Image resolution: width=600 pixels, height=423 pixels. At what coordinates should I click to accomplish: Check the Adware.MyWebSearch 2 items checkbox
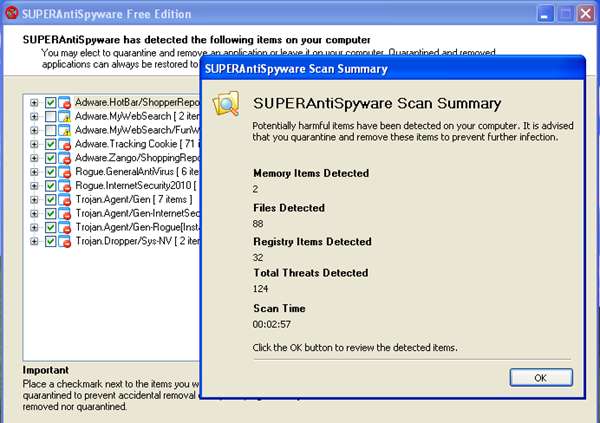click(51, 116)
